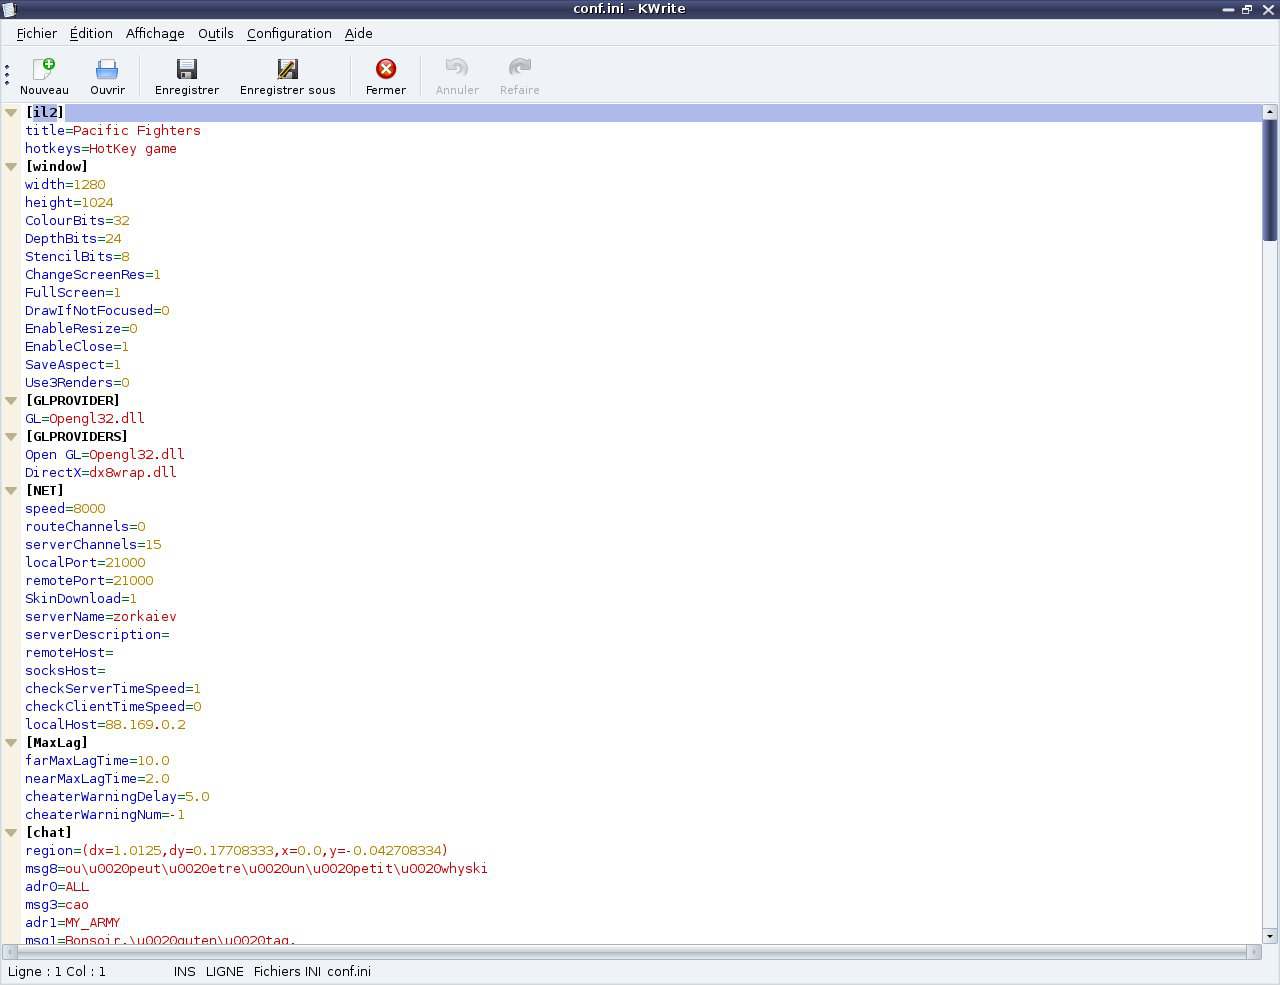Collapse the [il2] section fold marker
This screenshot has height=985, width=1280.
11,113
